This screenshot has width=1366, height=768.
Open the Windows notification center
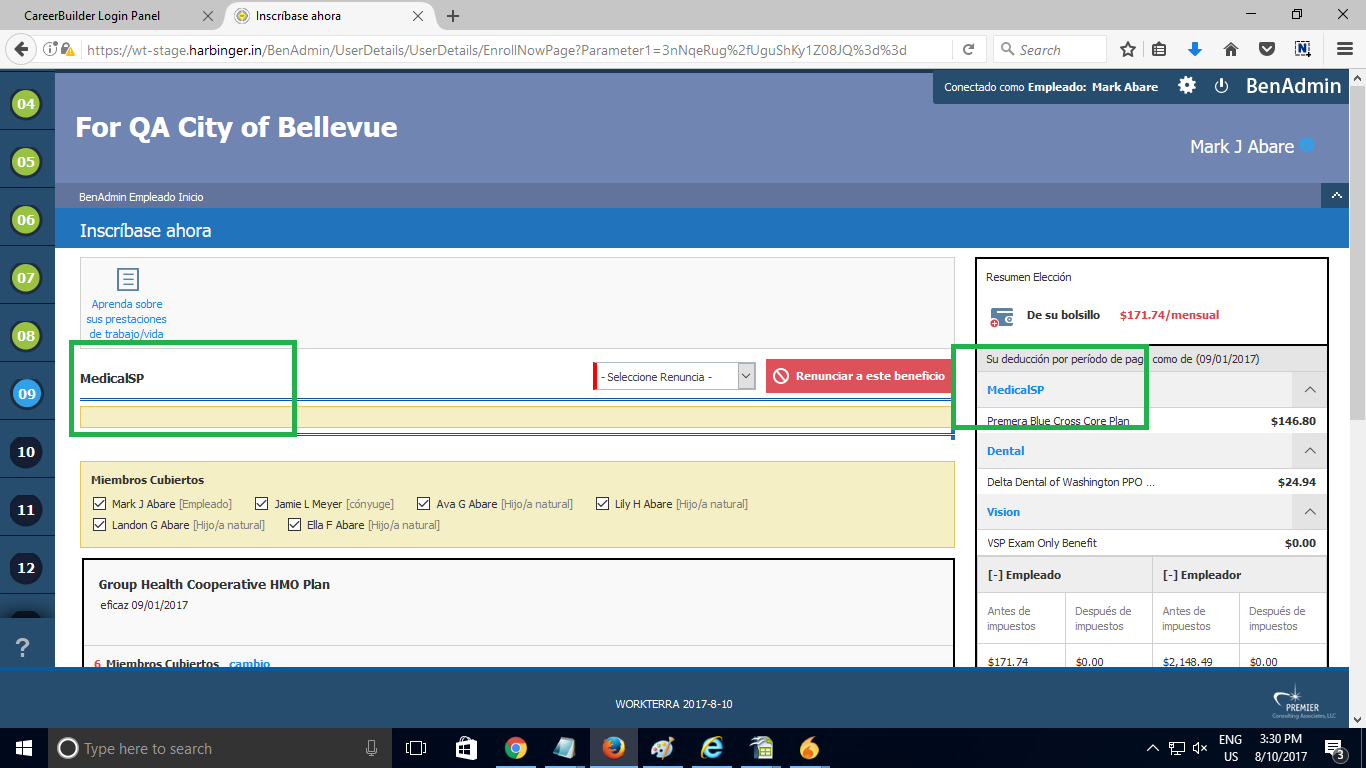click(x=1334, y=748)
